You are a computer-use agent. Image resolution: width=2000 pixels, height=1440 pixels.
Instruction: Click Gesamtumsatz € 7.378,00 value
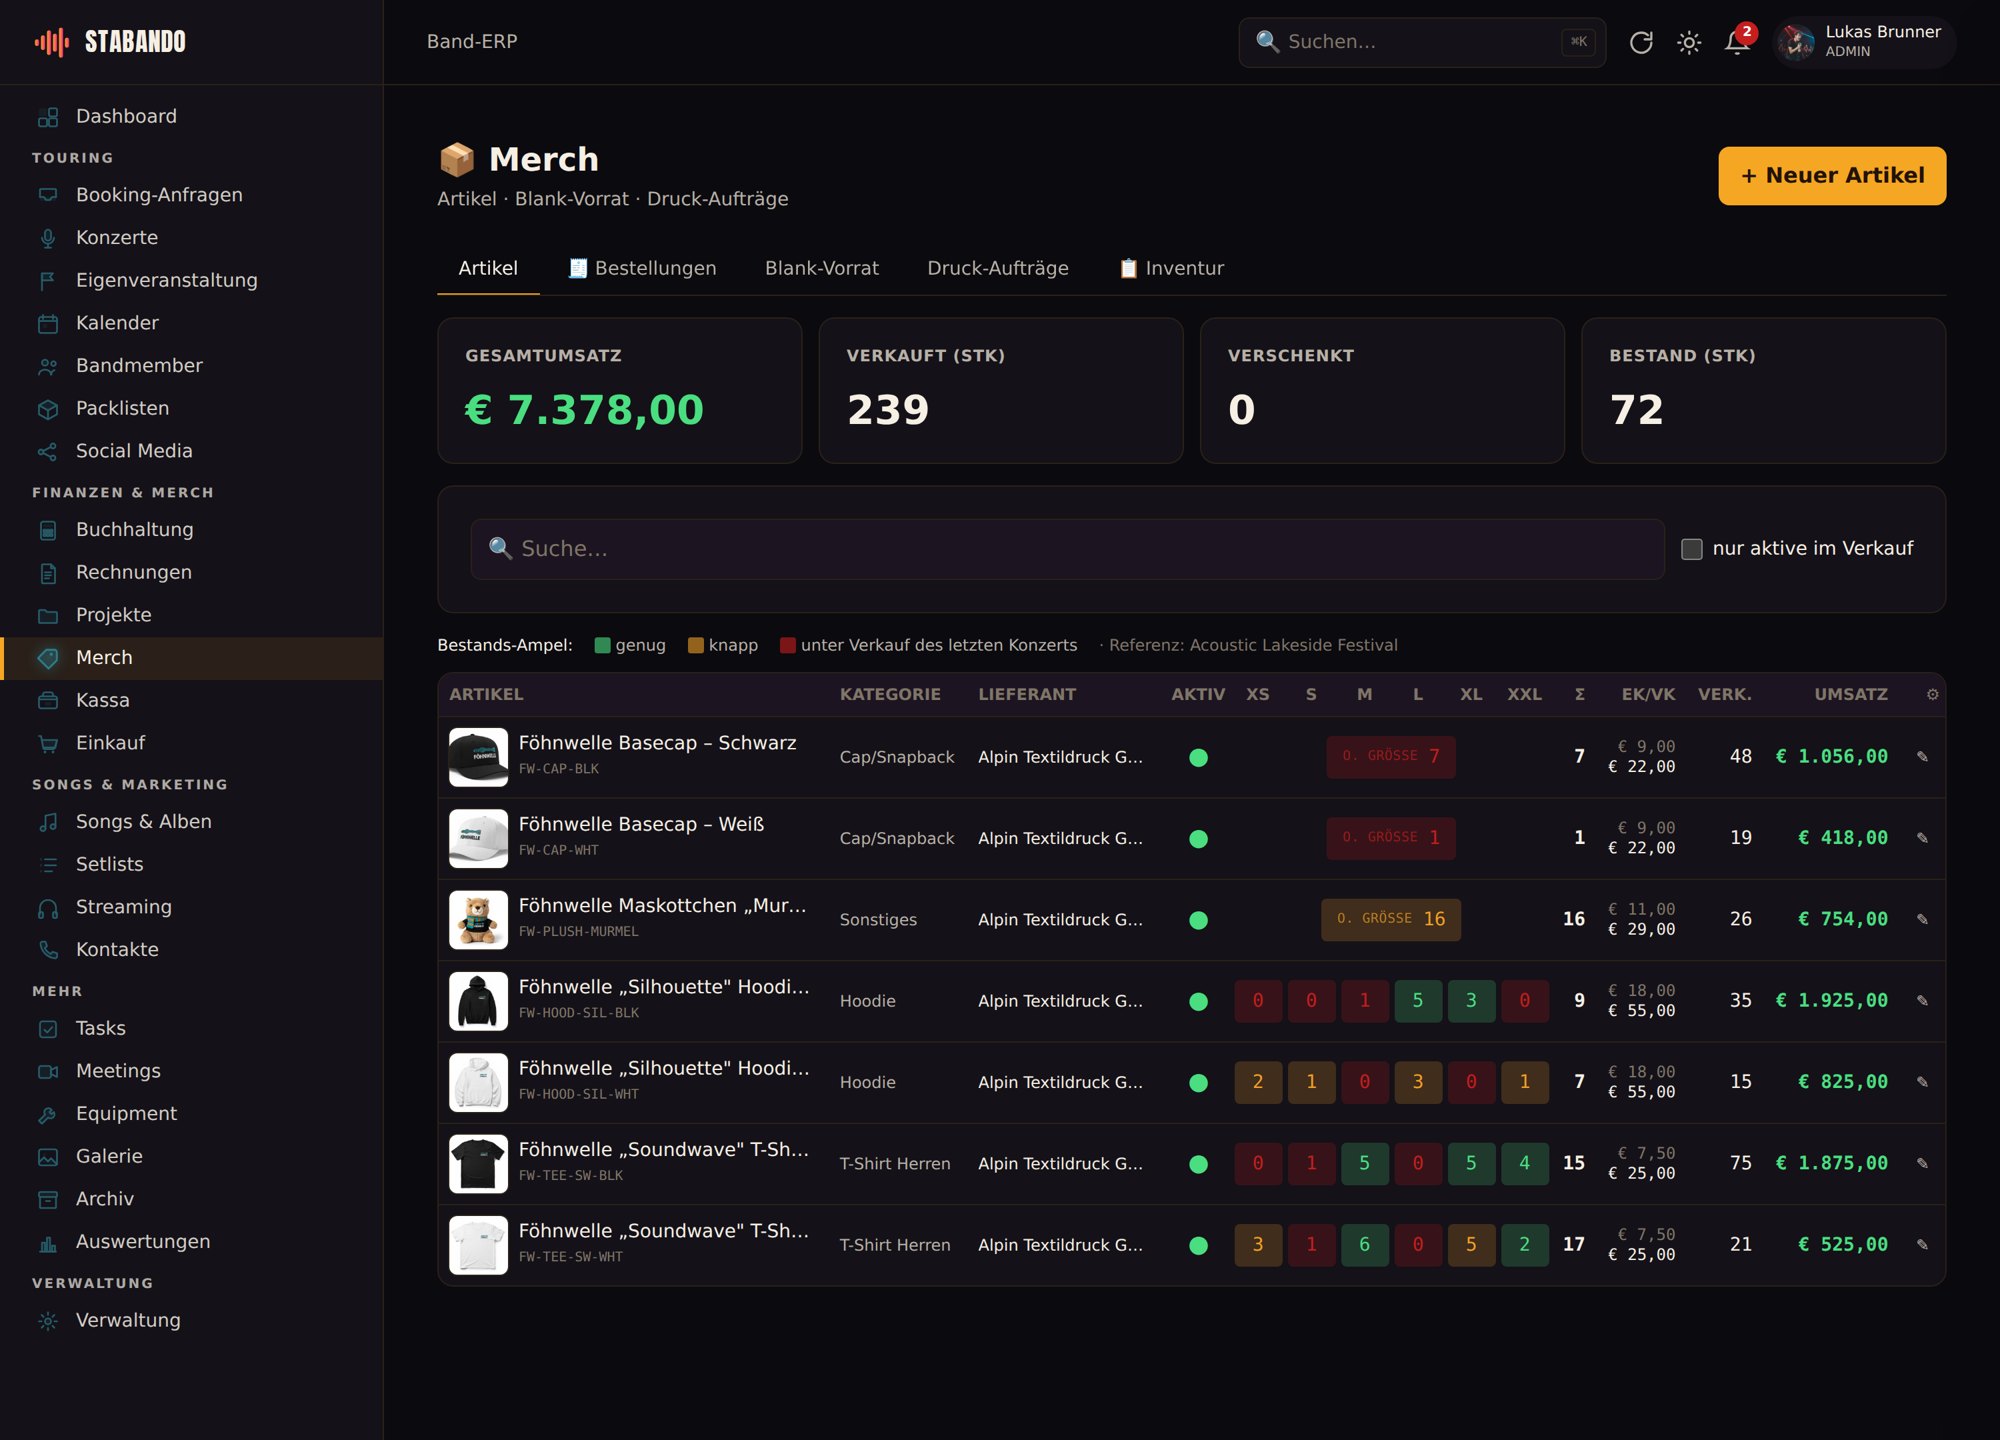point(584,410)
